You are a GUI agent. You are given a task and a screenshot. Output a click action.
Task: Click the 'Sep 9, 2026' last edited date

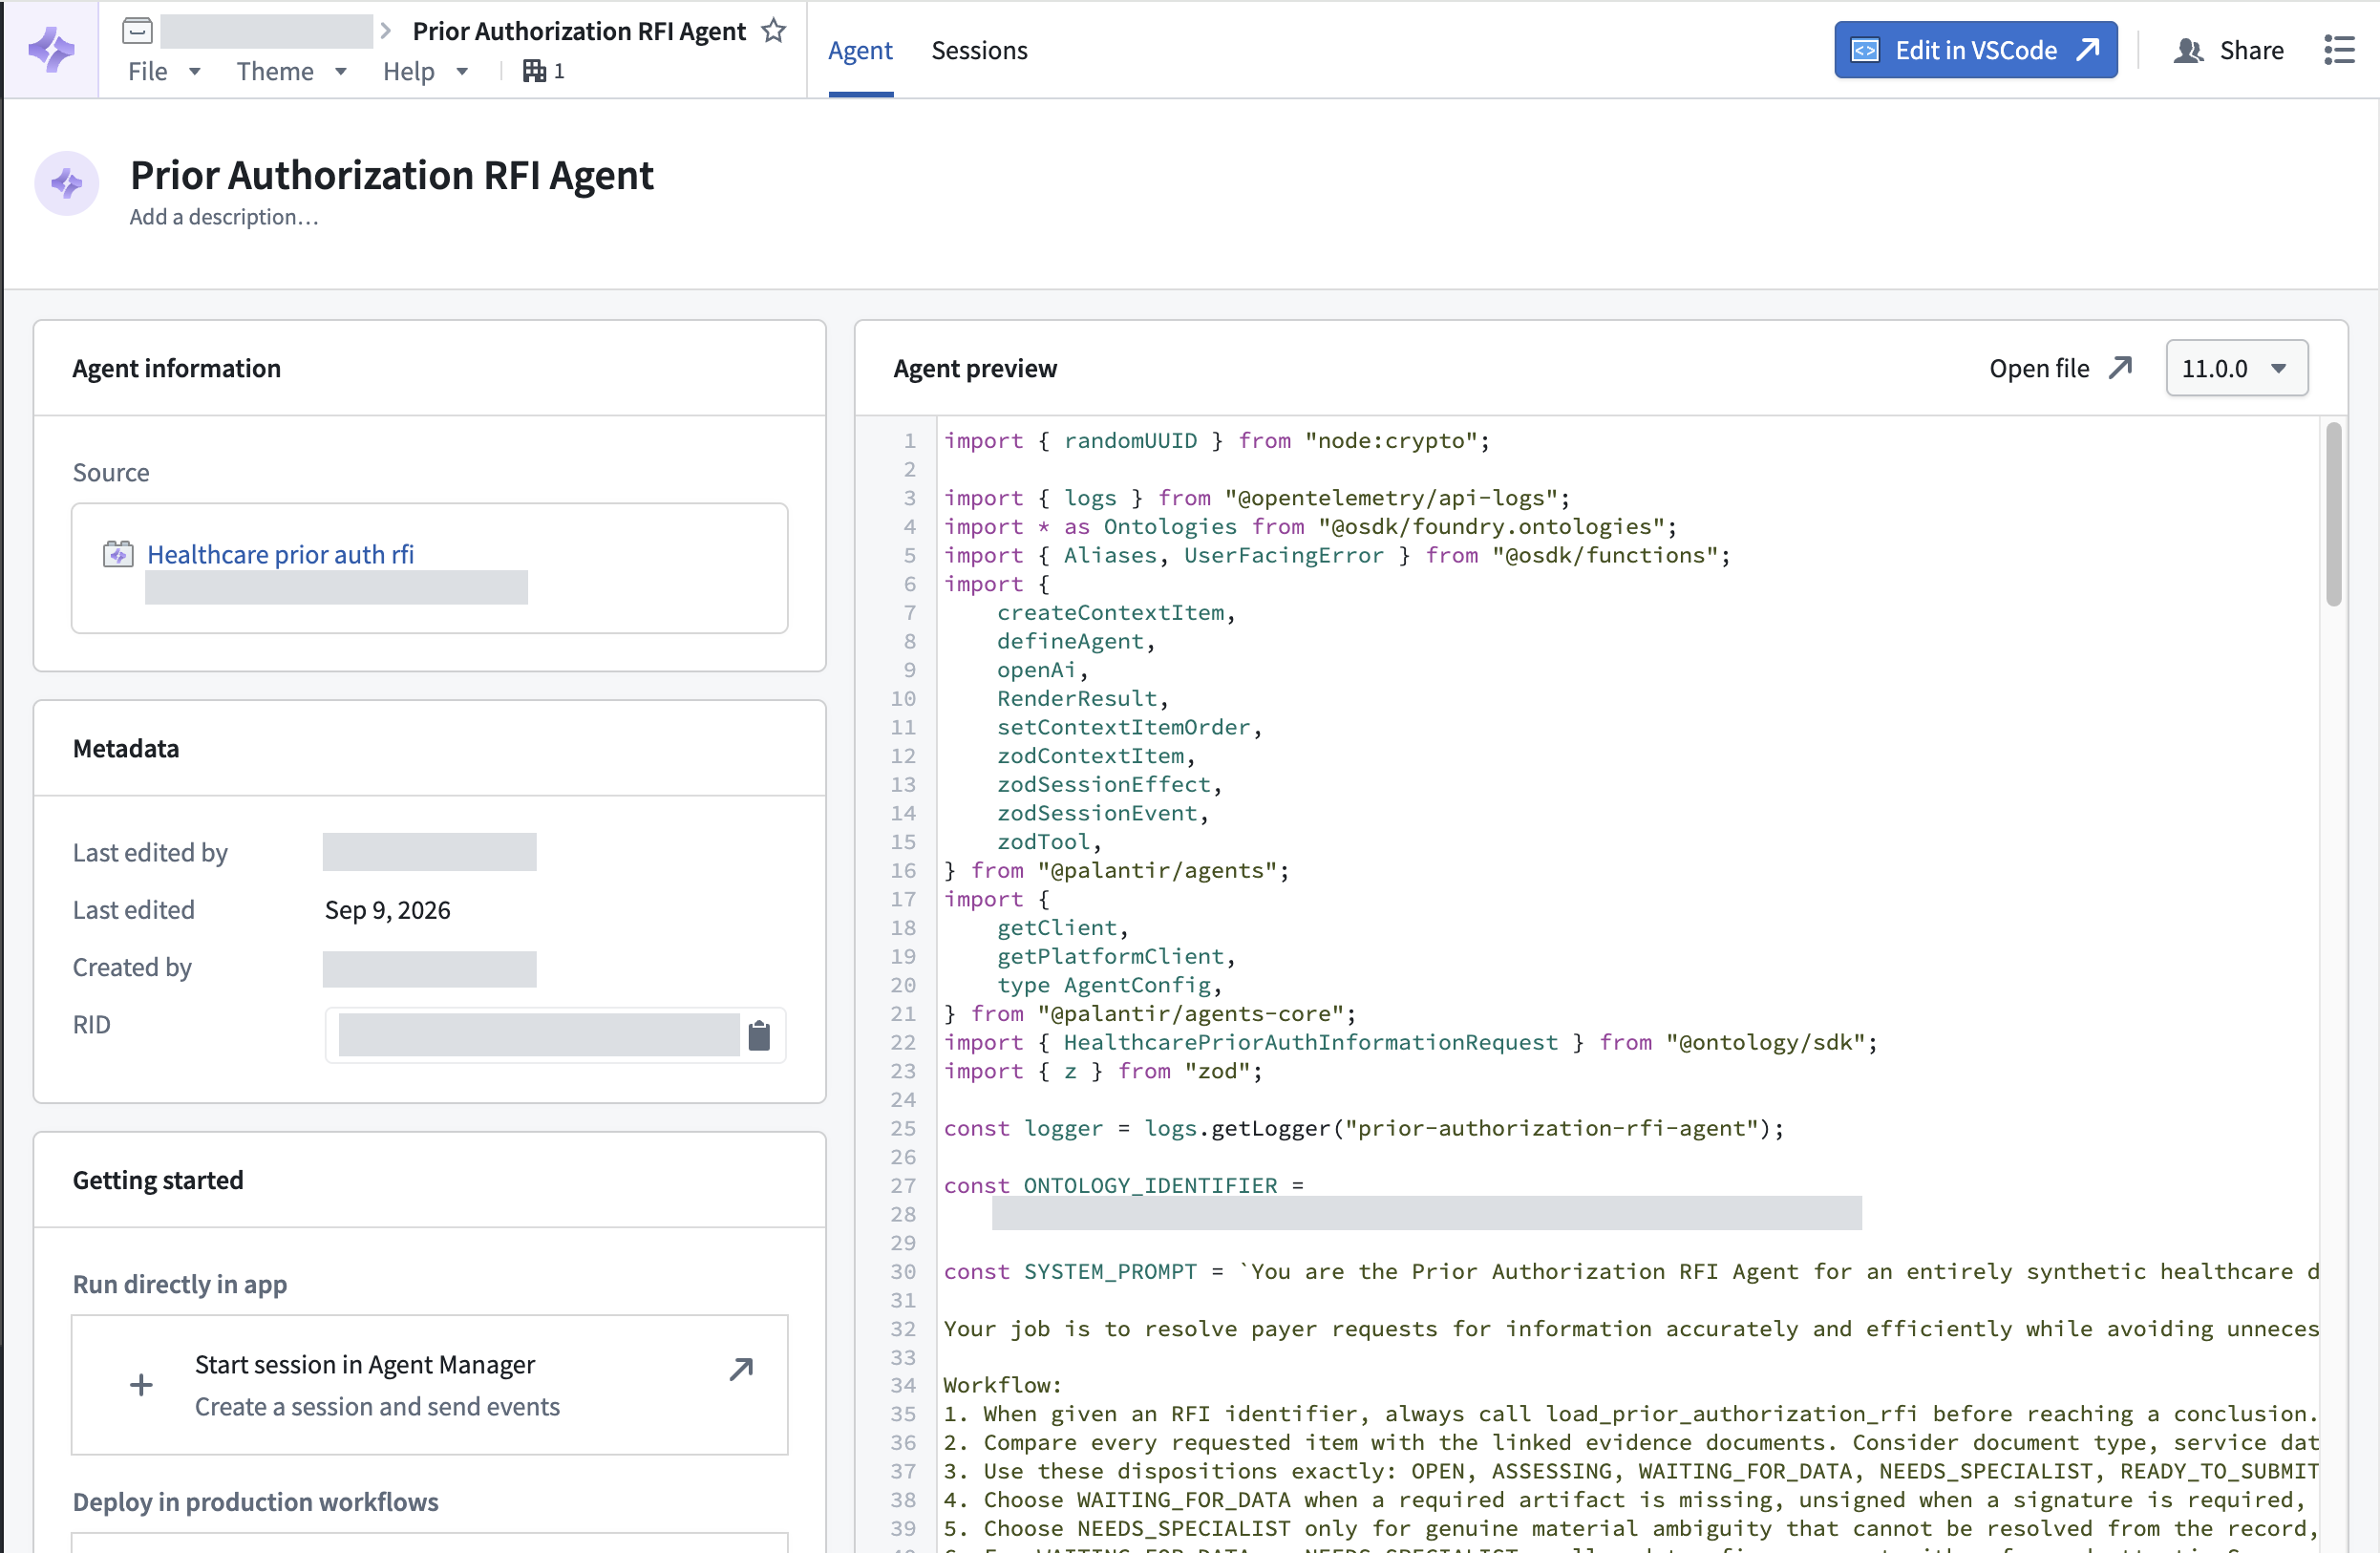[387, 910]
